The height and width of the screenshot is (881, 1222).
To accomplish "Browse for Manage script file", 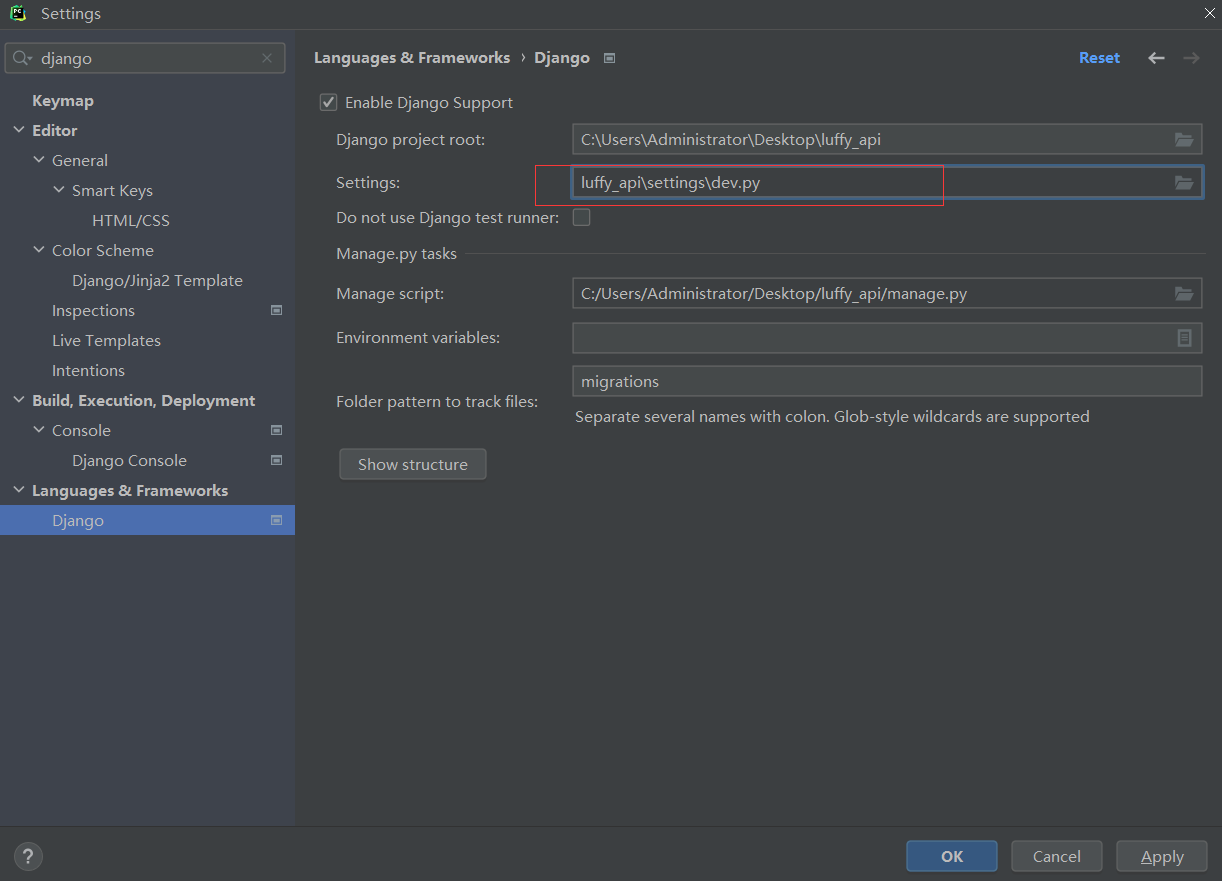I will (x=1184, y=294).
